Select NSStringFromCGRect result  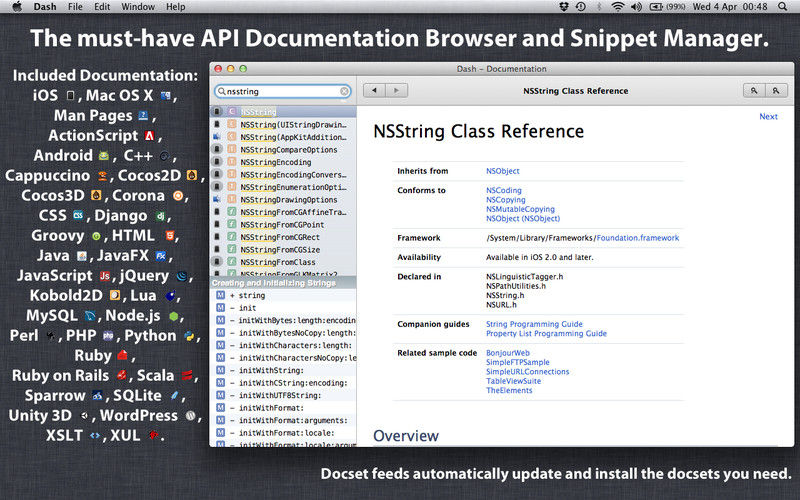283,237
